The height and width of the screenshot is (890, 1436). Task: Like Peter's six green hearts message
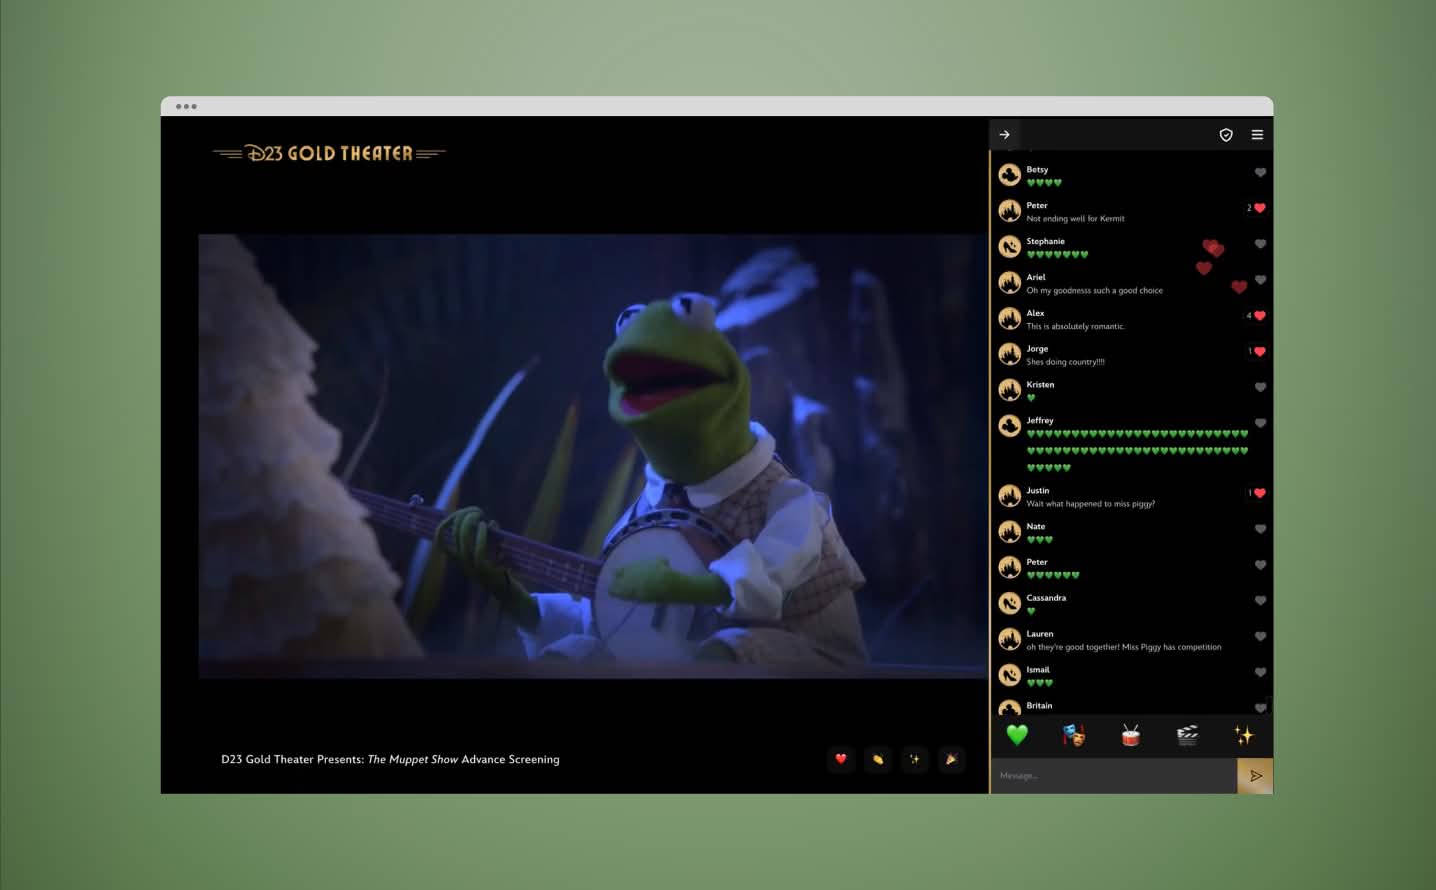(1260, 565)
